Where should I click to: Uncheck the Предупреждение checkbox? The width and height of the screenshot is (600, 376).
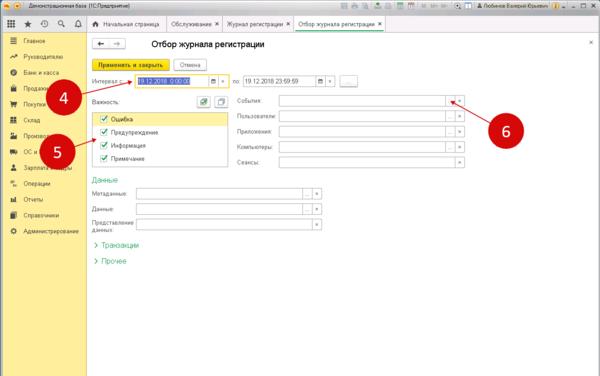pyautogui.click(x=104, y=132)
